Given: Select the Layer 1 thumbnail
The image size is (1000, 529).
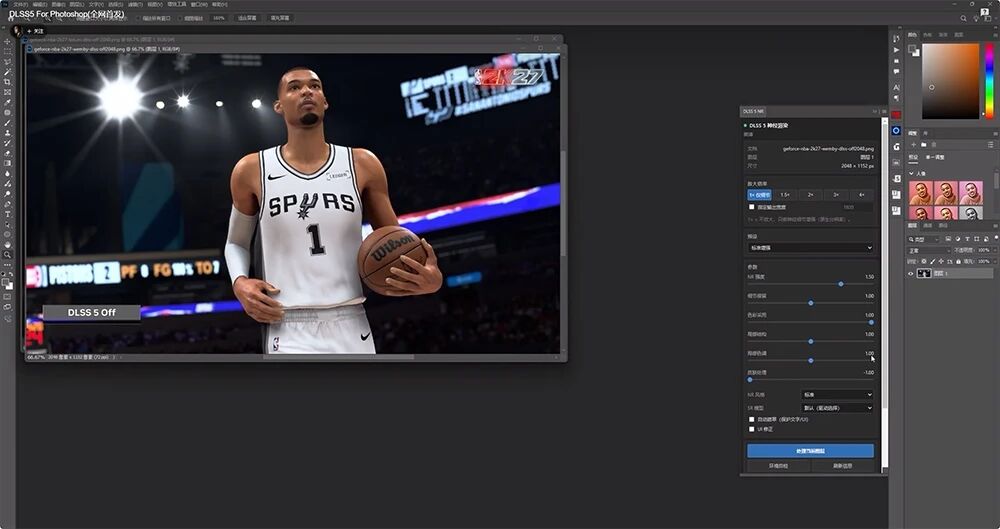Looking at the screenshot, I should click(924, 273).
